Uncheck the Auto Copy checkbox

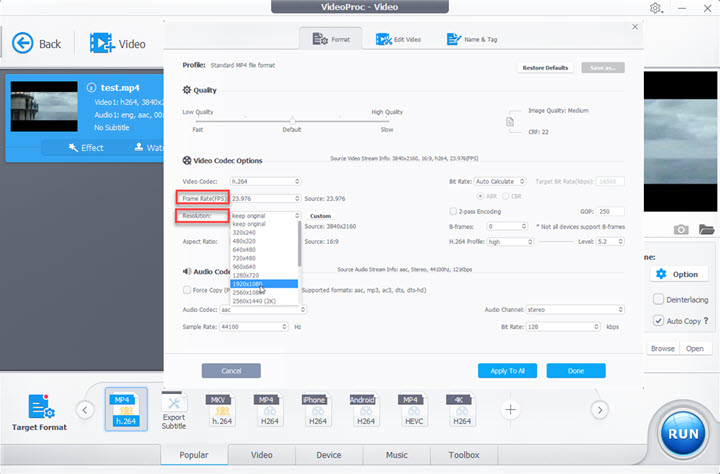pos(658,321)
